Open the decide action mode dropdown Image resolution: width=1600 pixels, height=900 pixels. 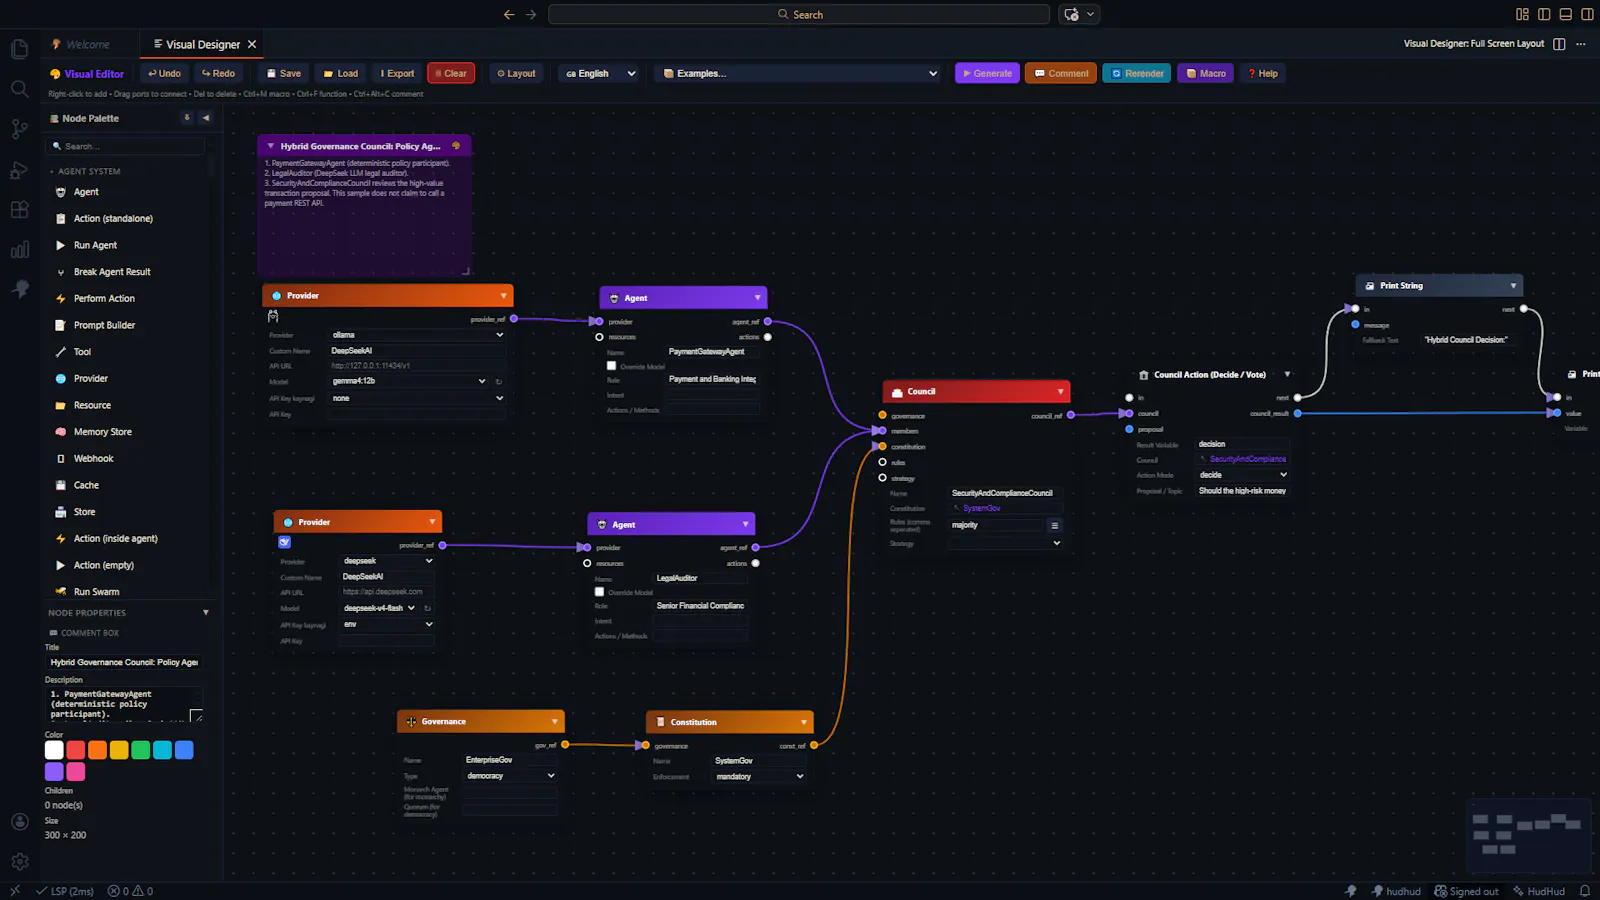click(x=1242, y=475)
